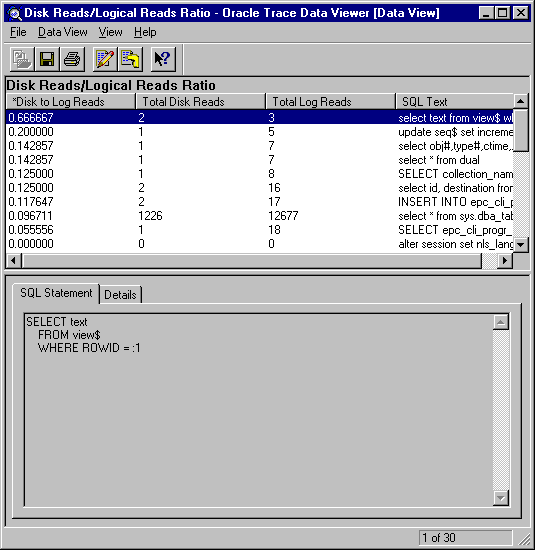Click the window resize grip in status bar

[524, 539]
